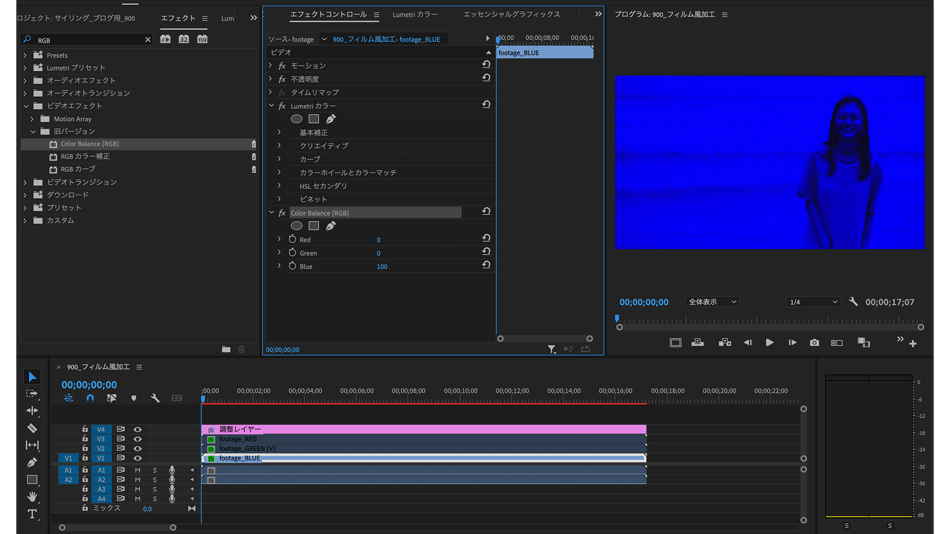The width and height of the screenshot is (950, 534).
Task: Click the Blue value 100 field
Action: [382, 267]
